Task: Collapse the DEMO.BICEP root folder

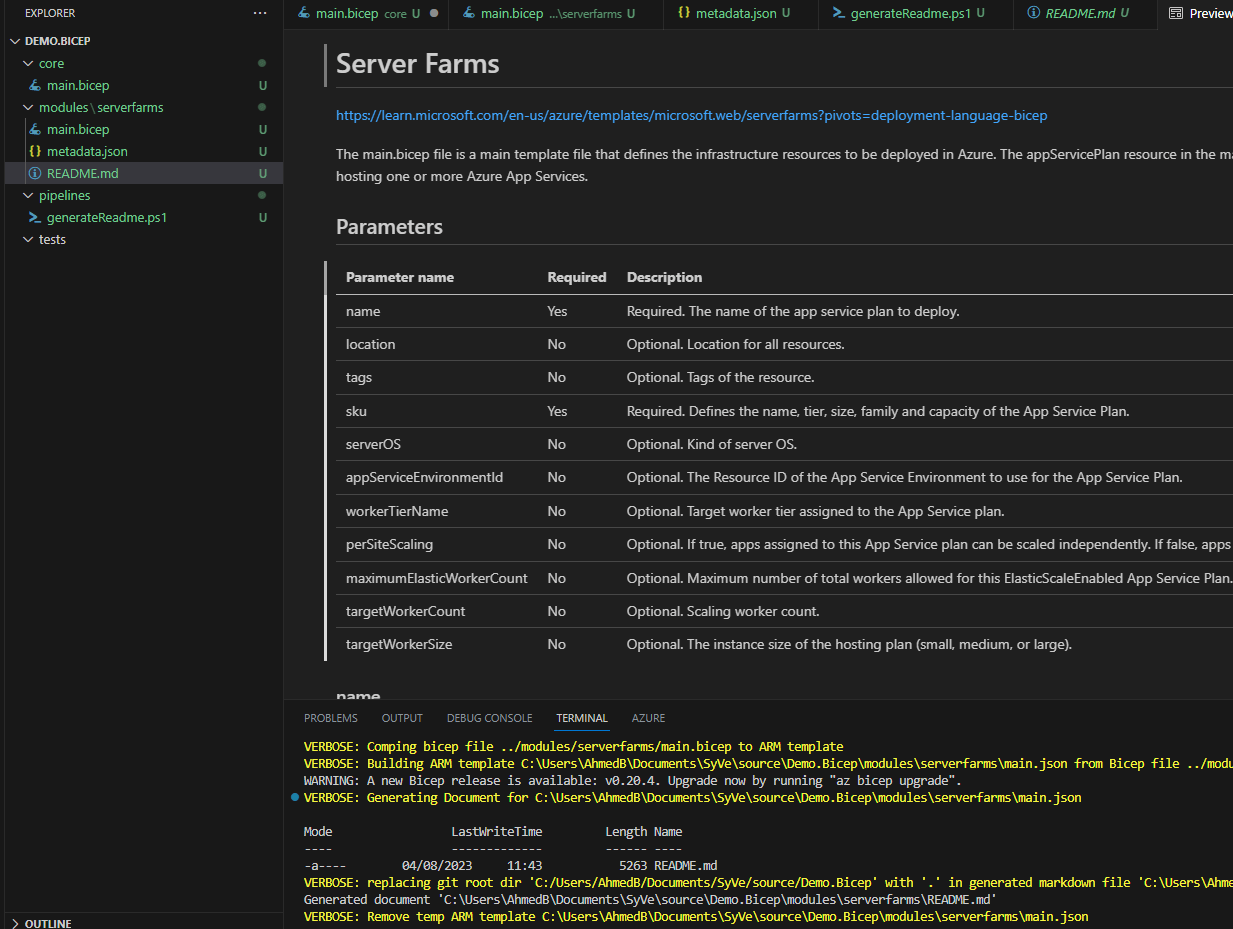Action: tap(13, 40)
